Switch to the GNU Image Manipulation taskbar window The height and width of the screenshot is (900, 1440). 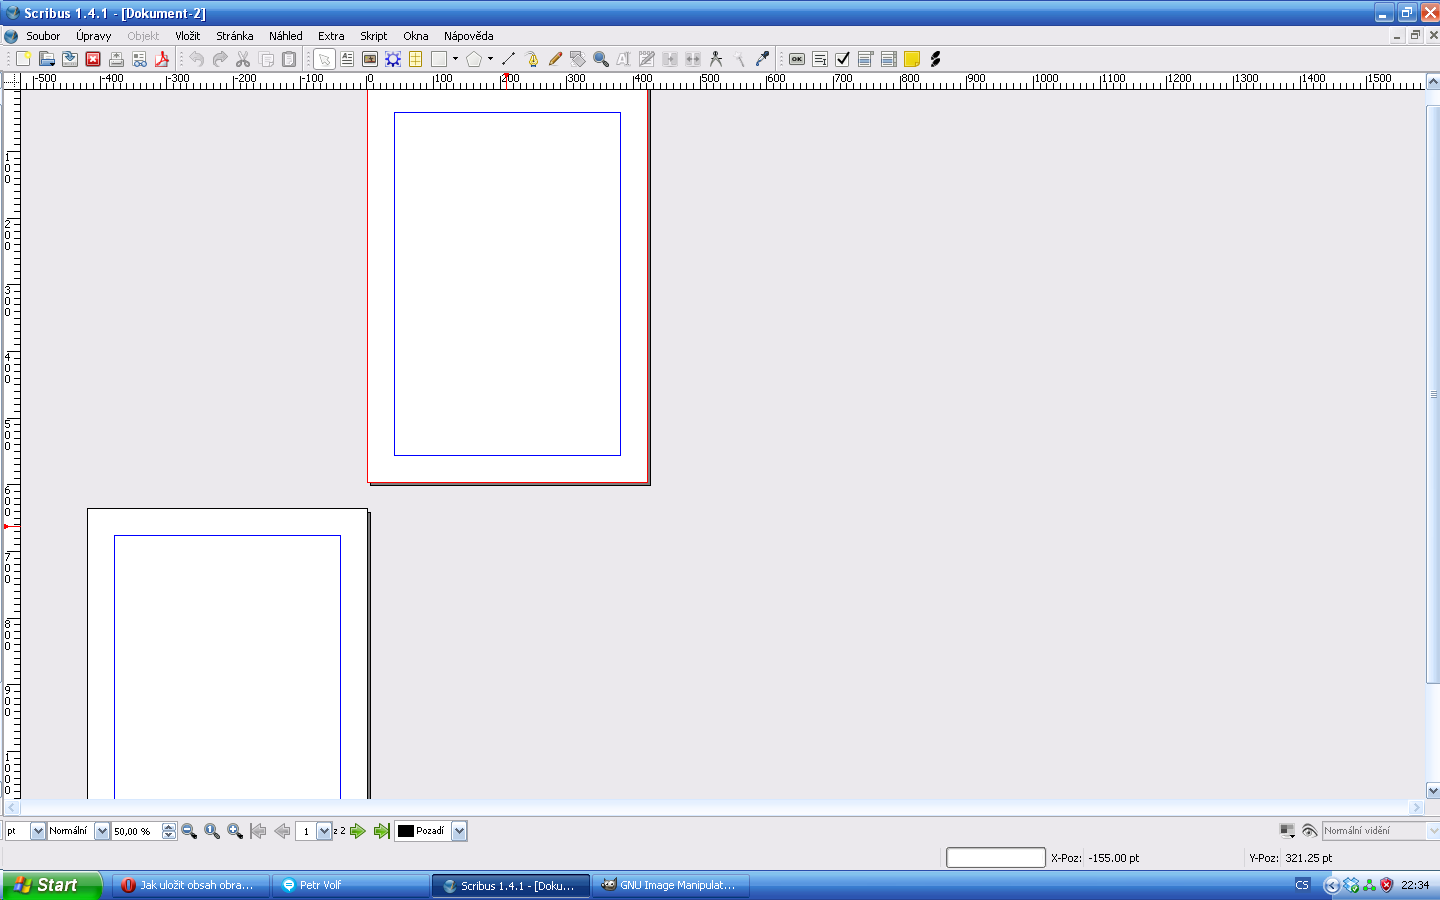tap(671, 885)
